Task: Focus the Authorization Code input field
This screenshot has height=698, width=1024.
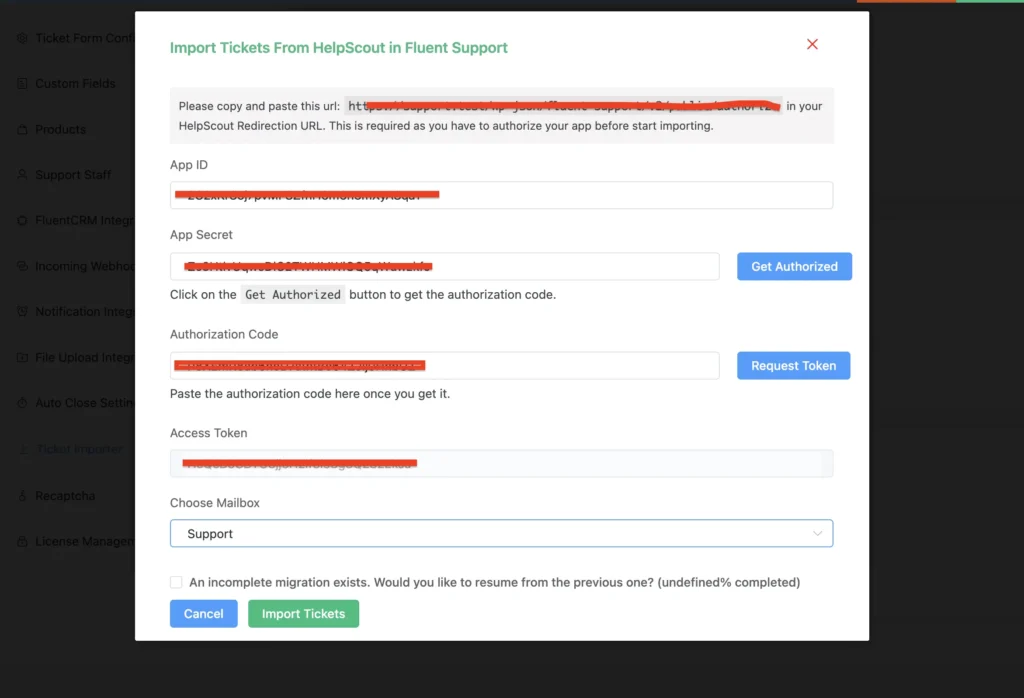Action: click(445, 366)
